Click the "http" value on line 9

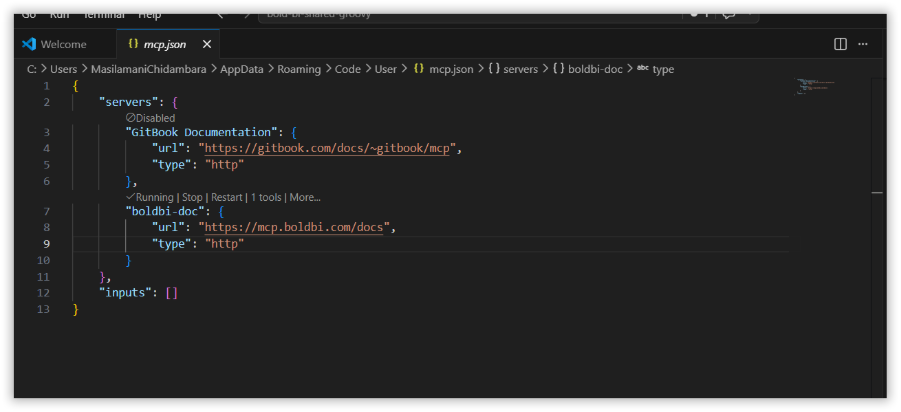click(225, 244)
